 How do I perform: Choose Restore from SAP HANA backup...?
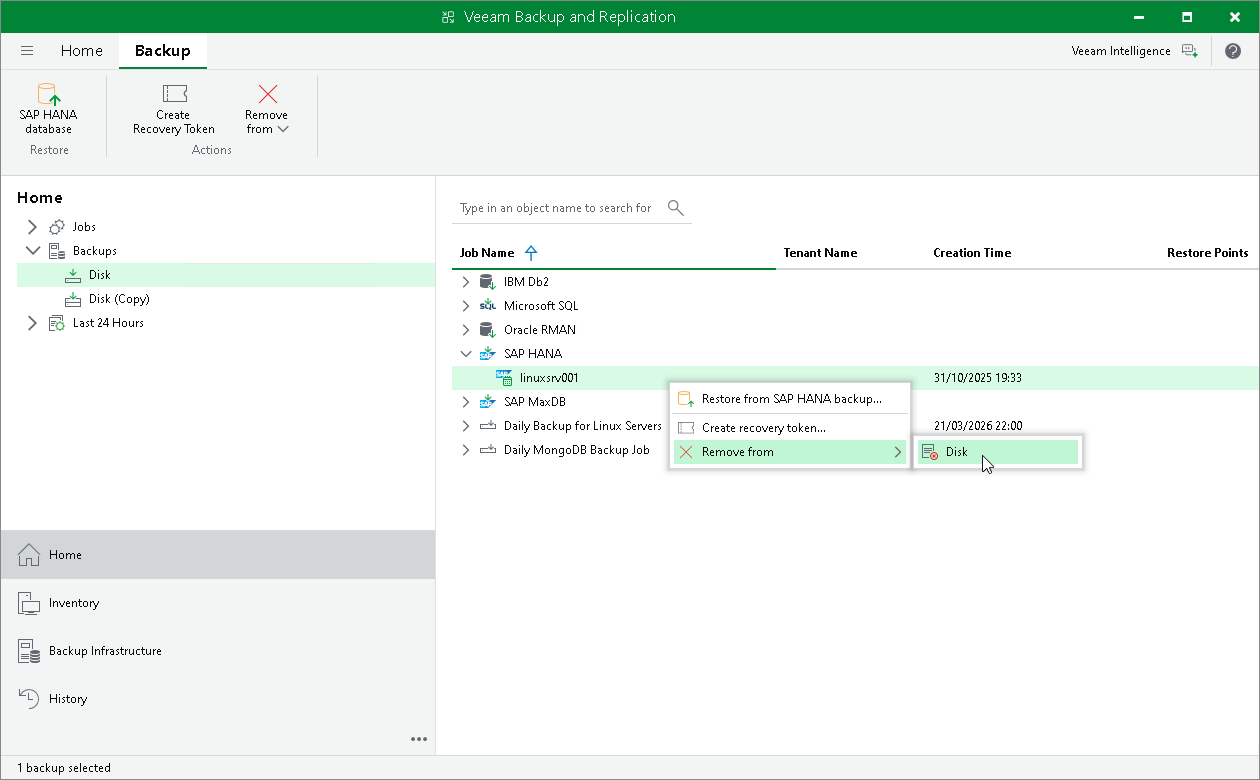tap(790, 399)
